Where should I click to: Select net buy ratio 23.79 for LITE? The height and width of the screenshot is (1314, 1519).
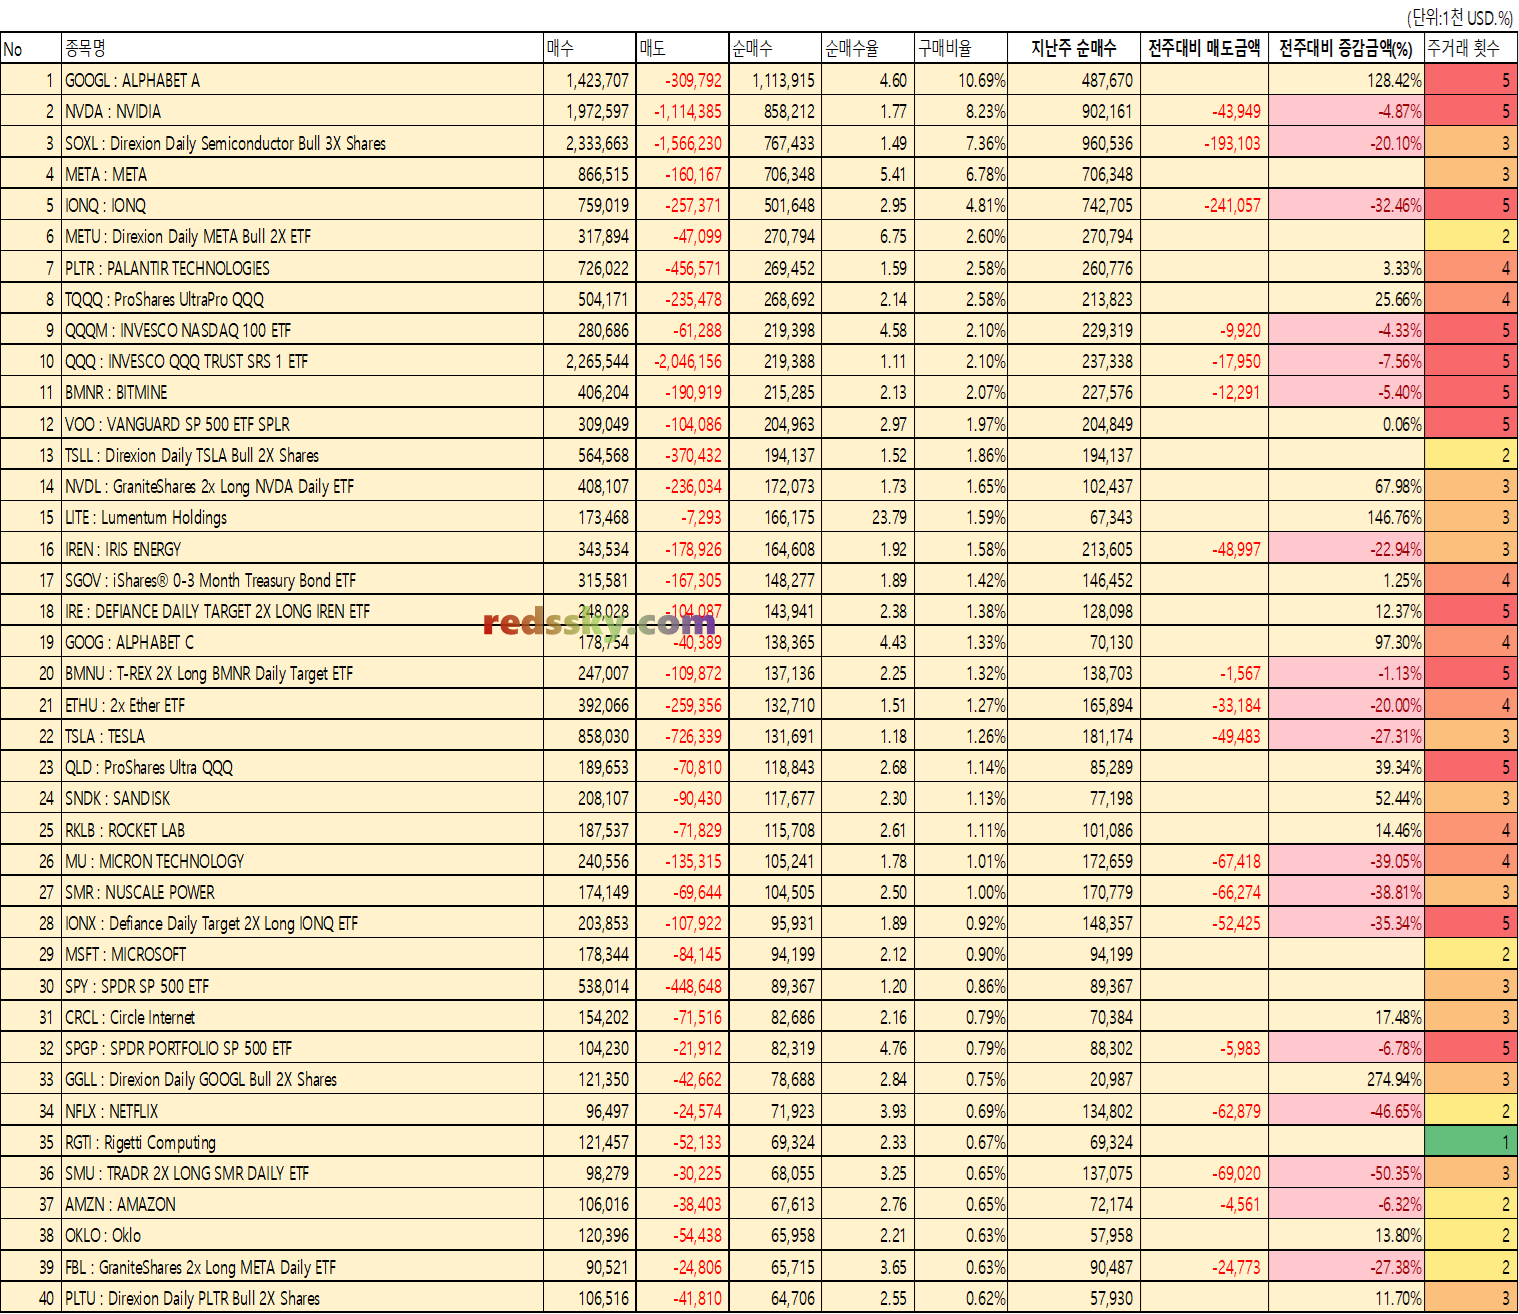pyautogui.click(x=868, y=517)
